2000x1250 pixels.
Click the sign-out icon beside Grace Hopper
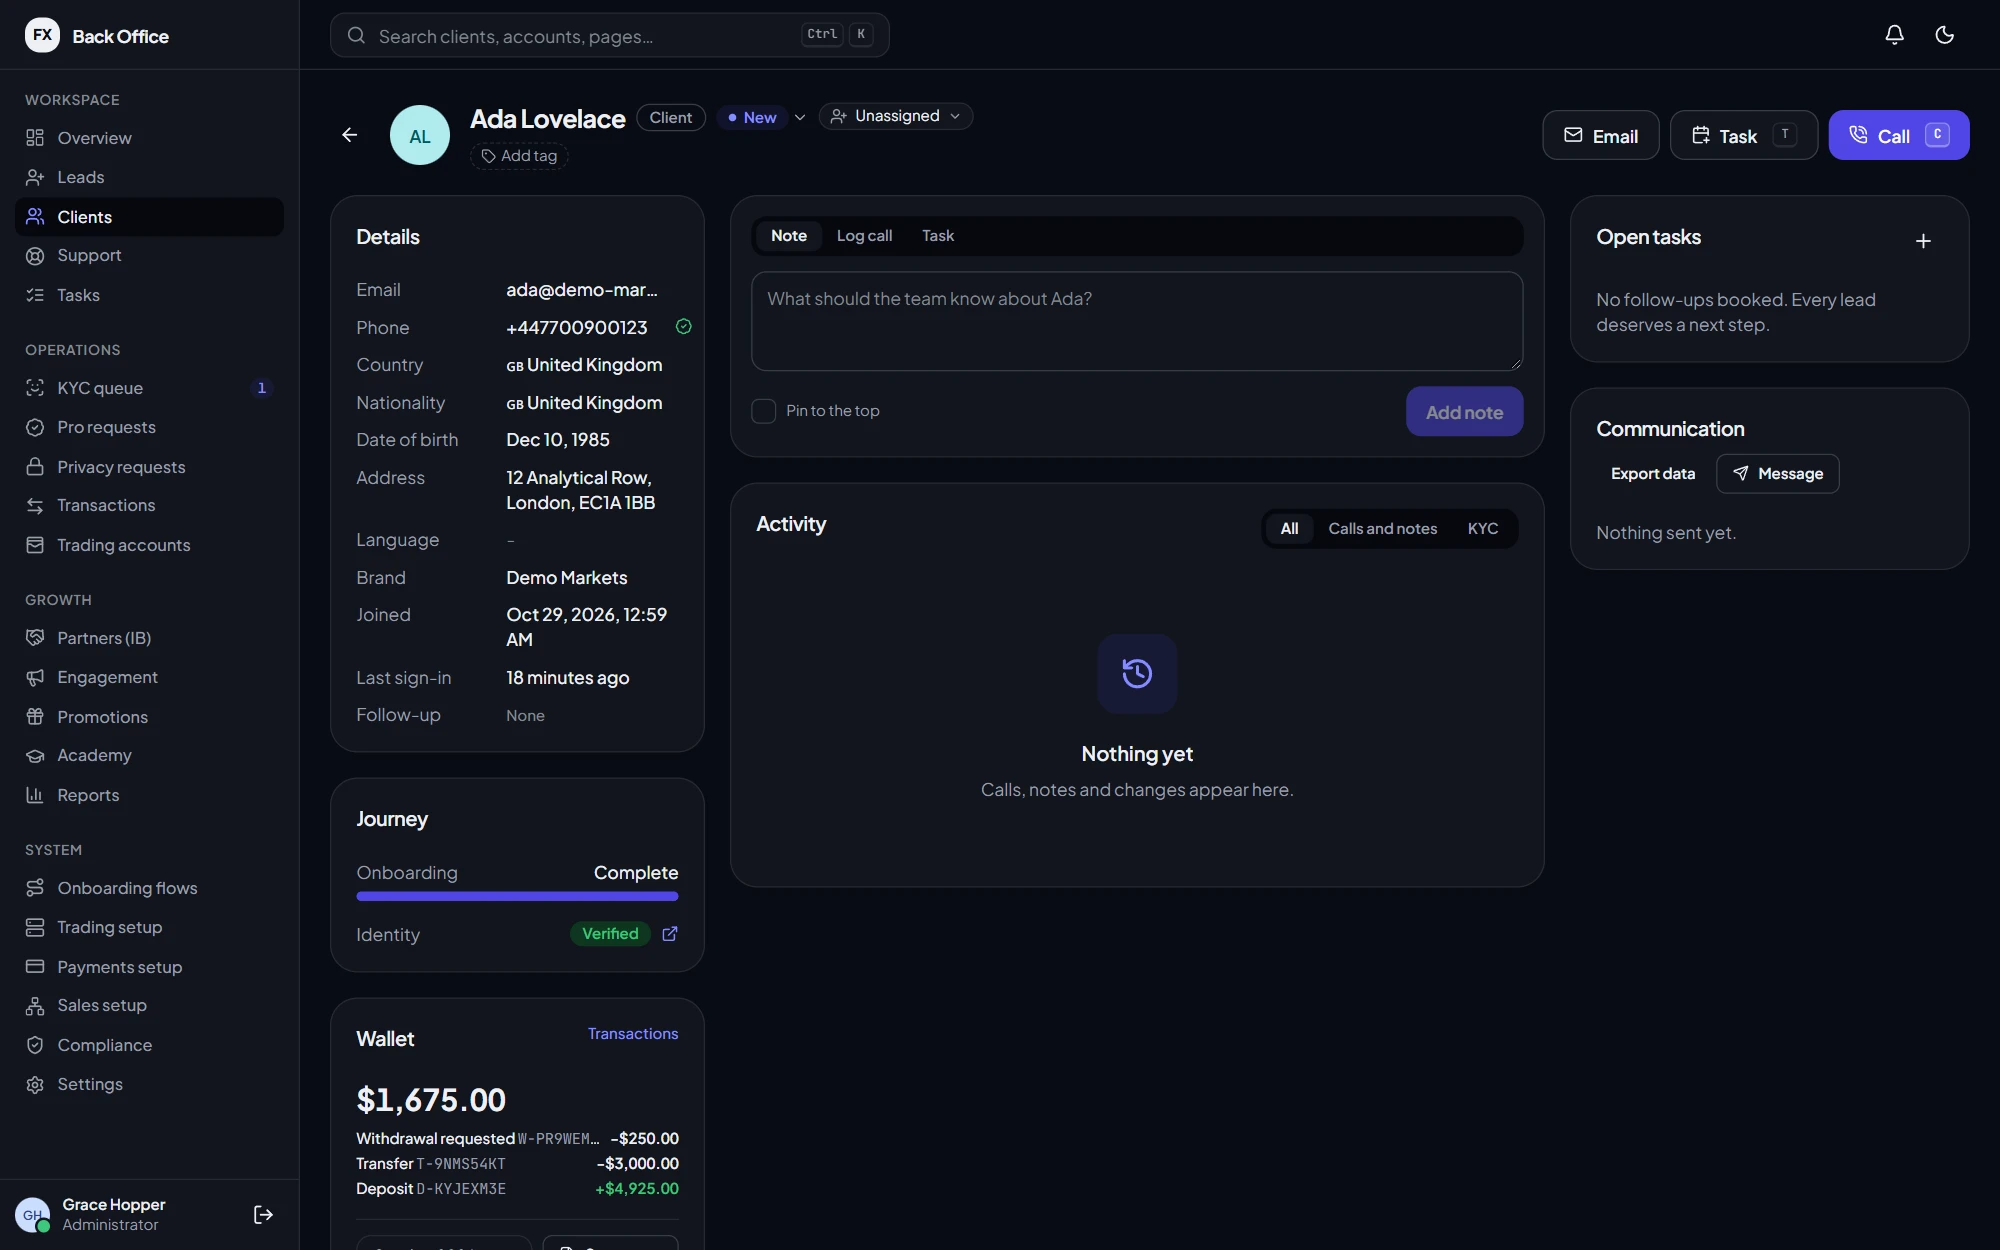(263, 1214)
